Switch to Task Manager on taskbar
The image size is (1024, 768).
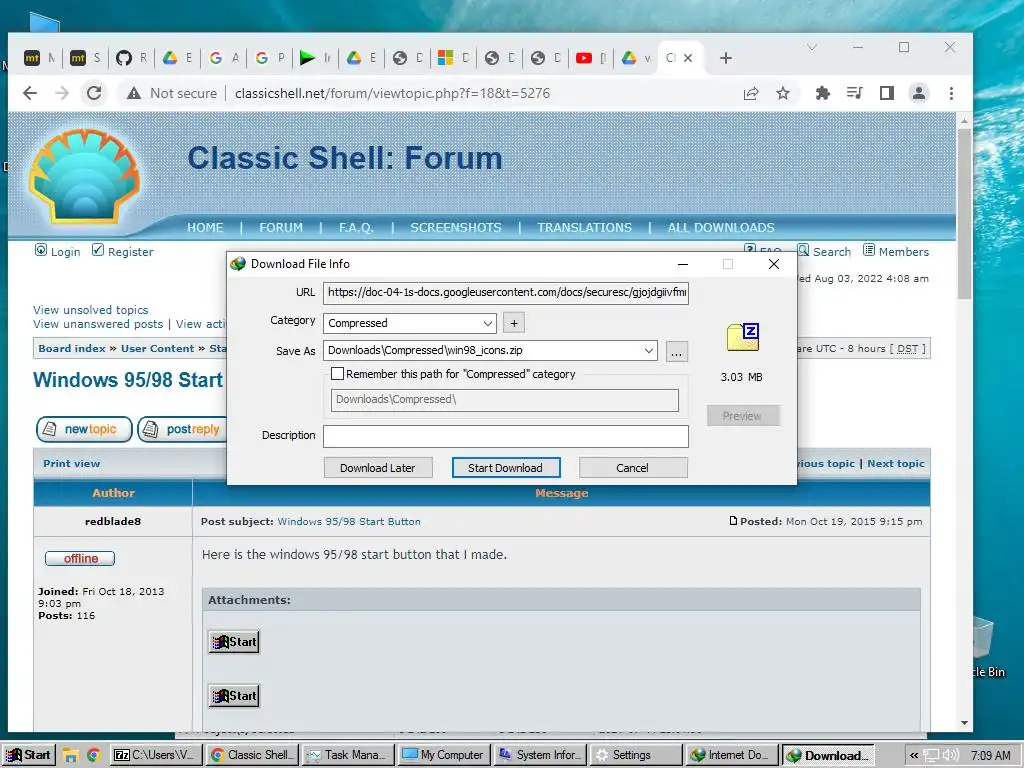click(x=349, y=755)
